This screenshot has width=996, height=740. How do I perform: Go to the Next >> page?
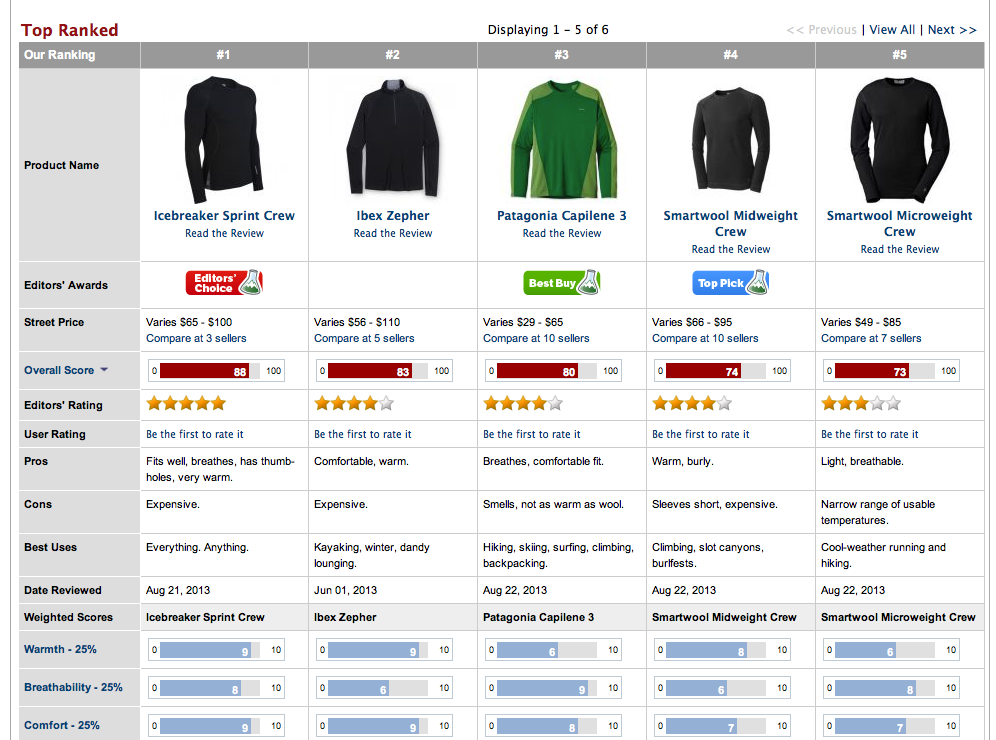pyautogui.click(x=952, y=30)
